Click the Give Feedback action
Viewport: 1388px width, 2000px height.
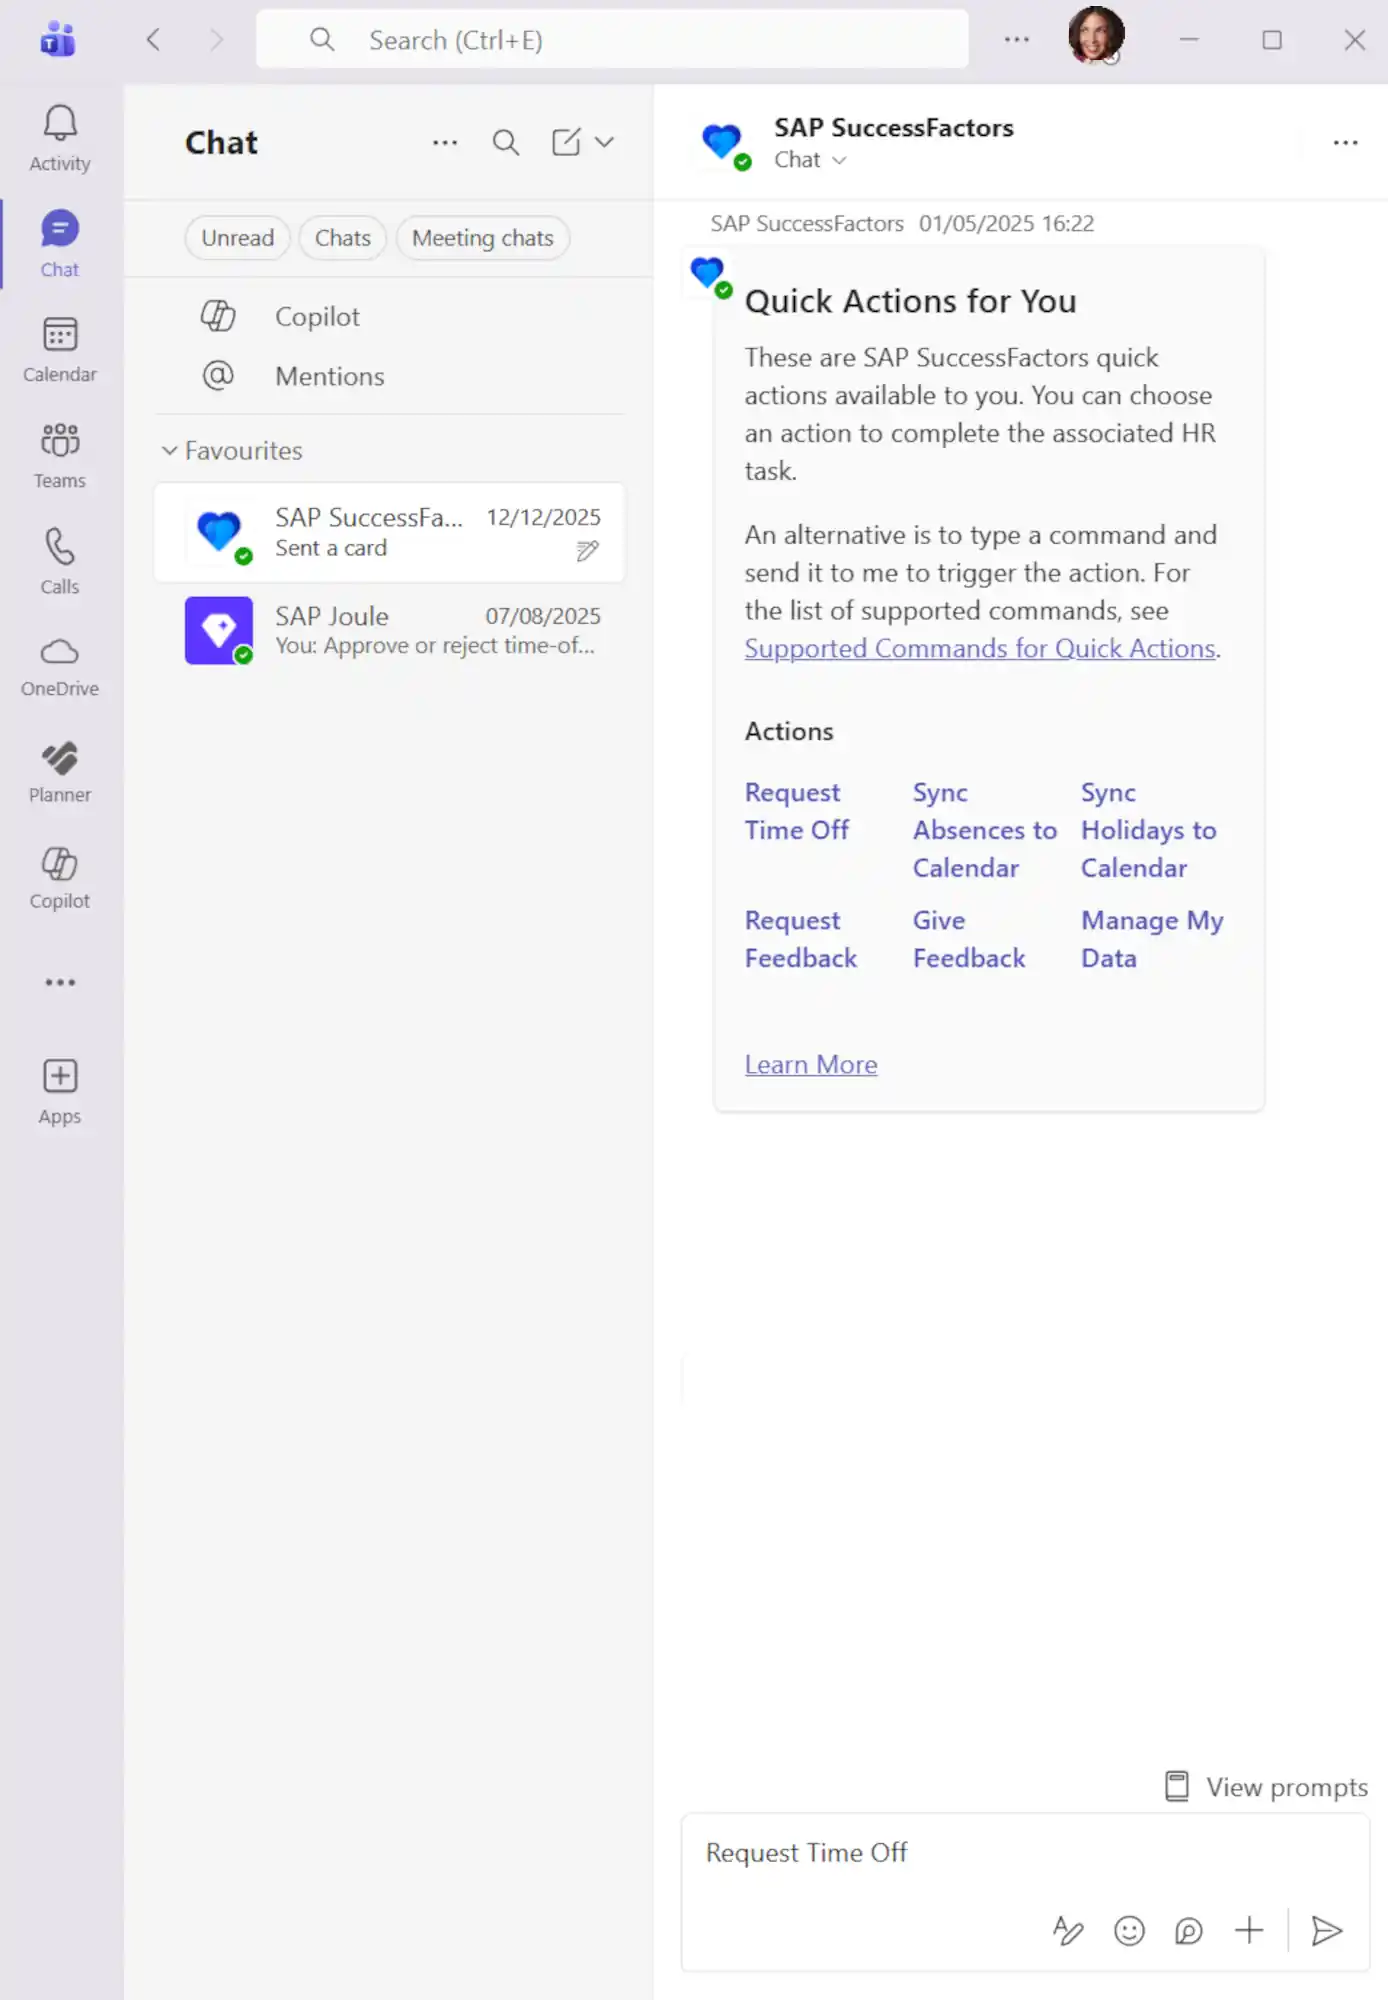[x=969, y=939]
